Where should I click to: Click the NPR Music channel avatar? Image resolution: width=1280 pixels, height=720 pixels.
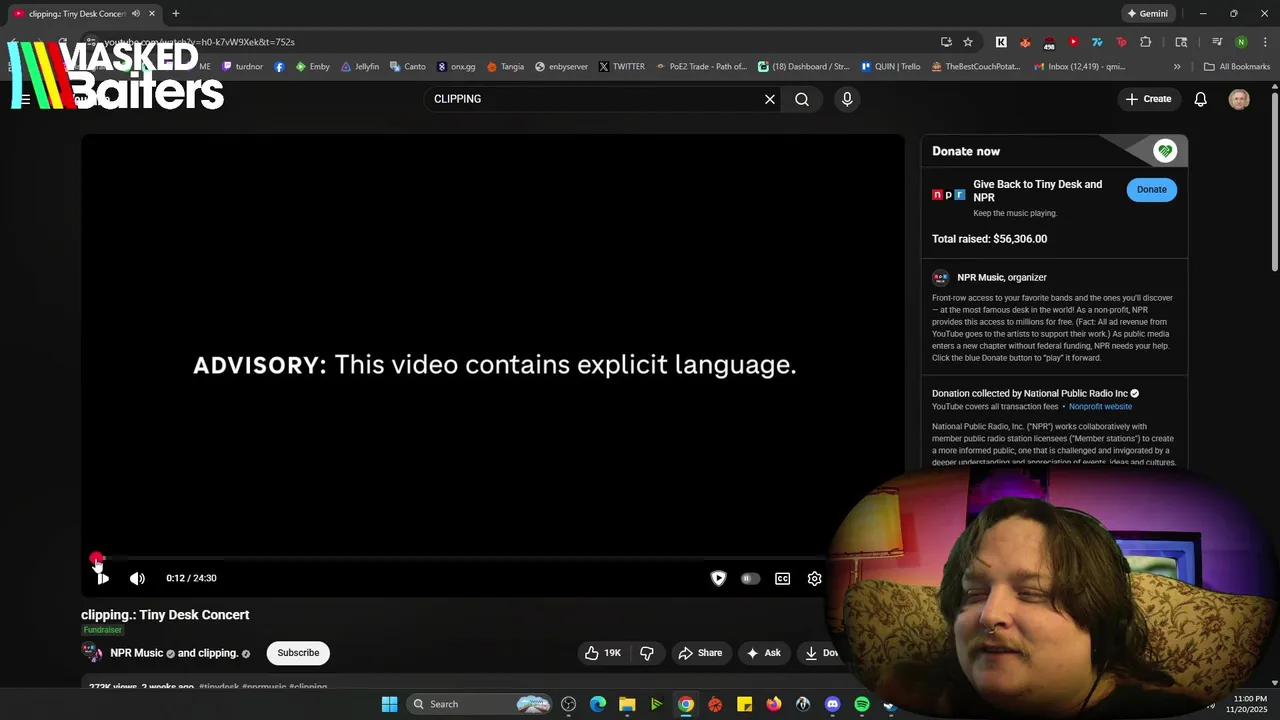(92, 653)
